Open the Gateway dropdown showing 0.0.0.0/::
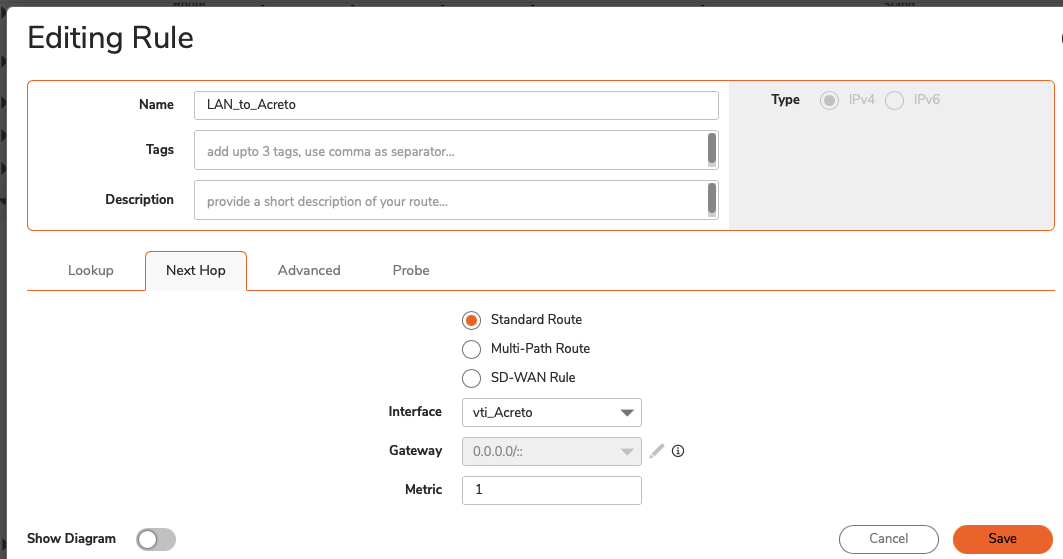The image size is (1063, 559). point(552,451)
